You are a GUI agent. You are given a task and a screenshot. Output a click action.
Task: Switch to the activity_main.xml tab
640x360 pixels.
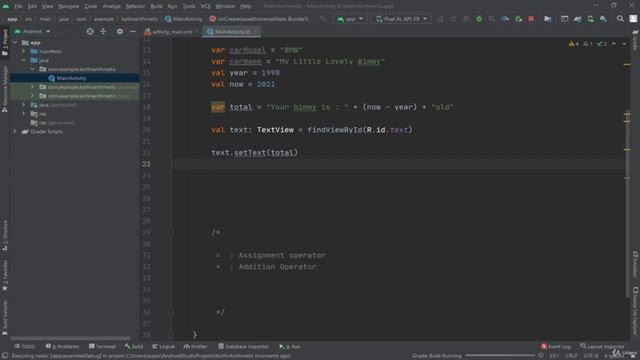tap(171, 31)
